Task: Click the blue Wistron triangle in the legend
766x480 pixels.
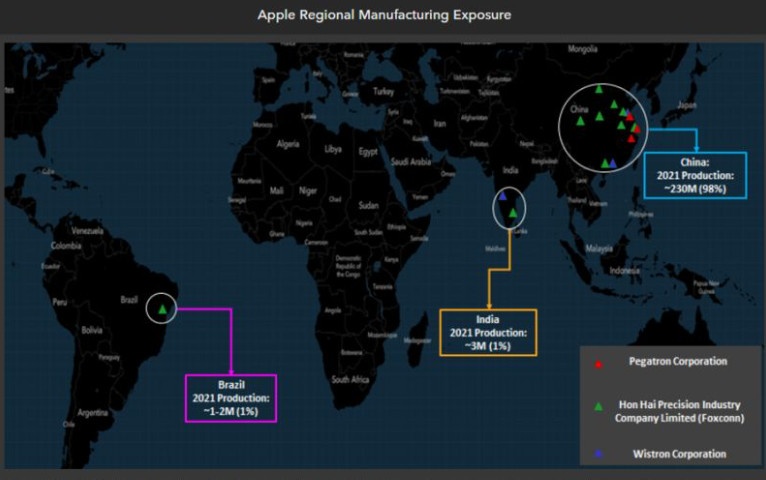Action: (598, 454)
